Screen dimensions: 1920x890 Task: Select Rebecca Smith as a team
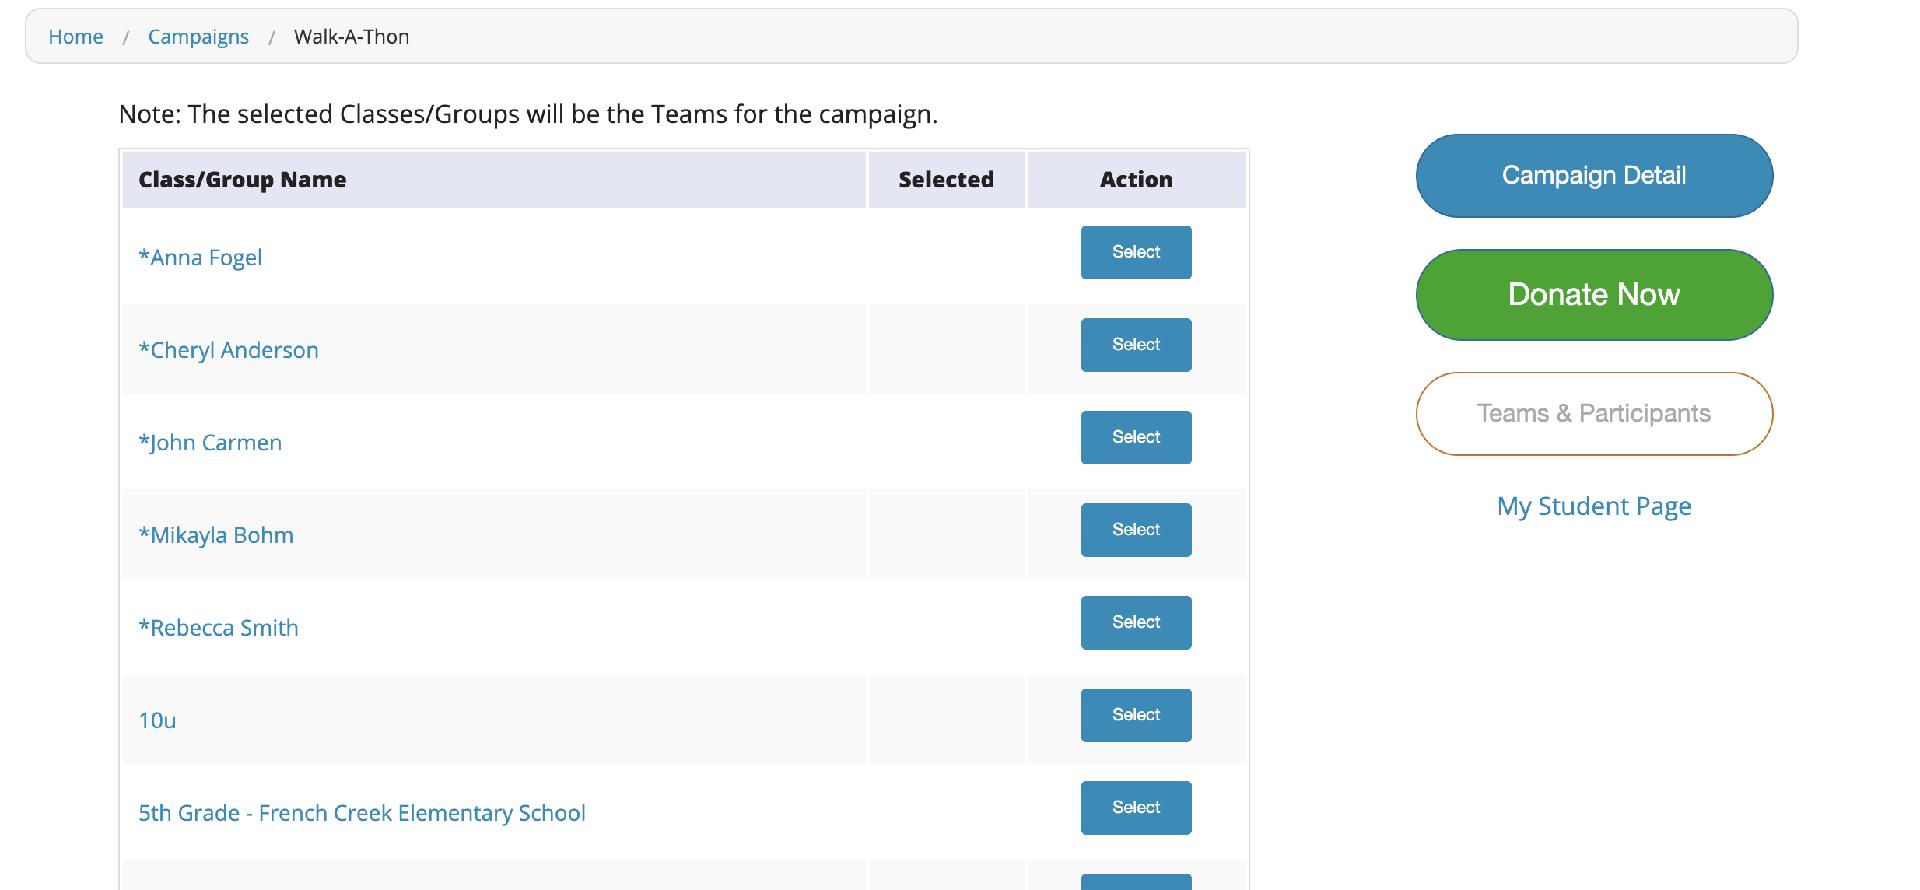1136,623
